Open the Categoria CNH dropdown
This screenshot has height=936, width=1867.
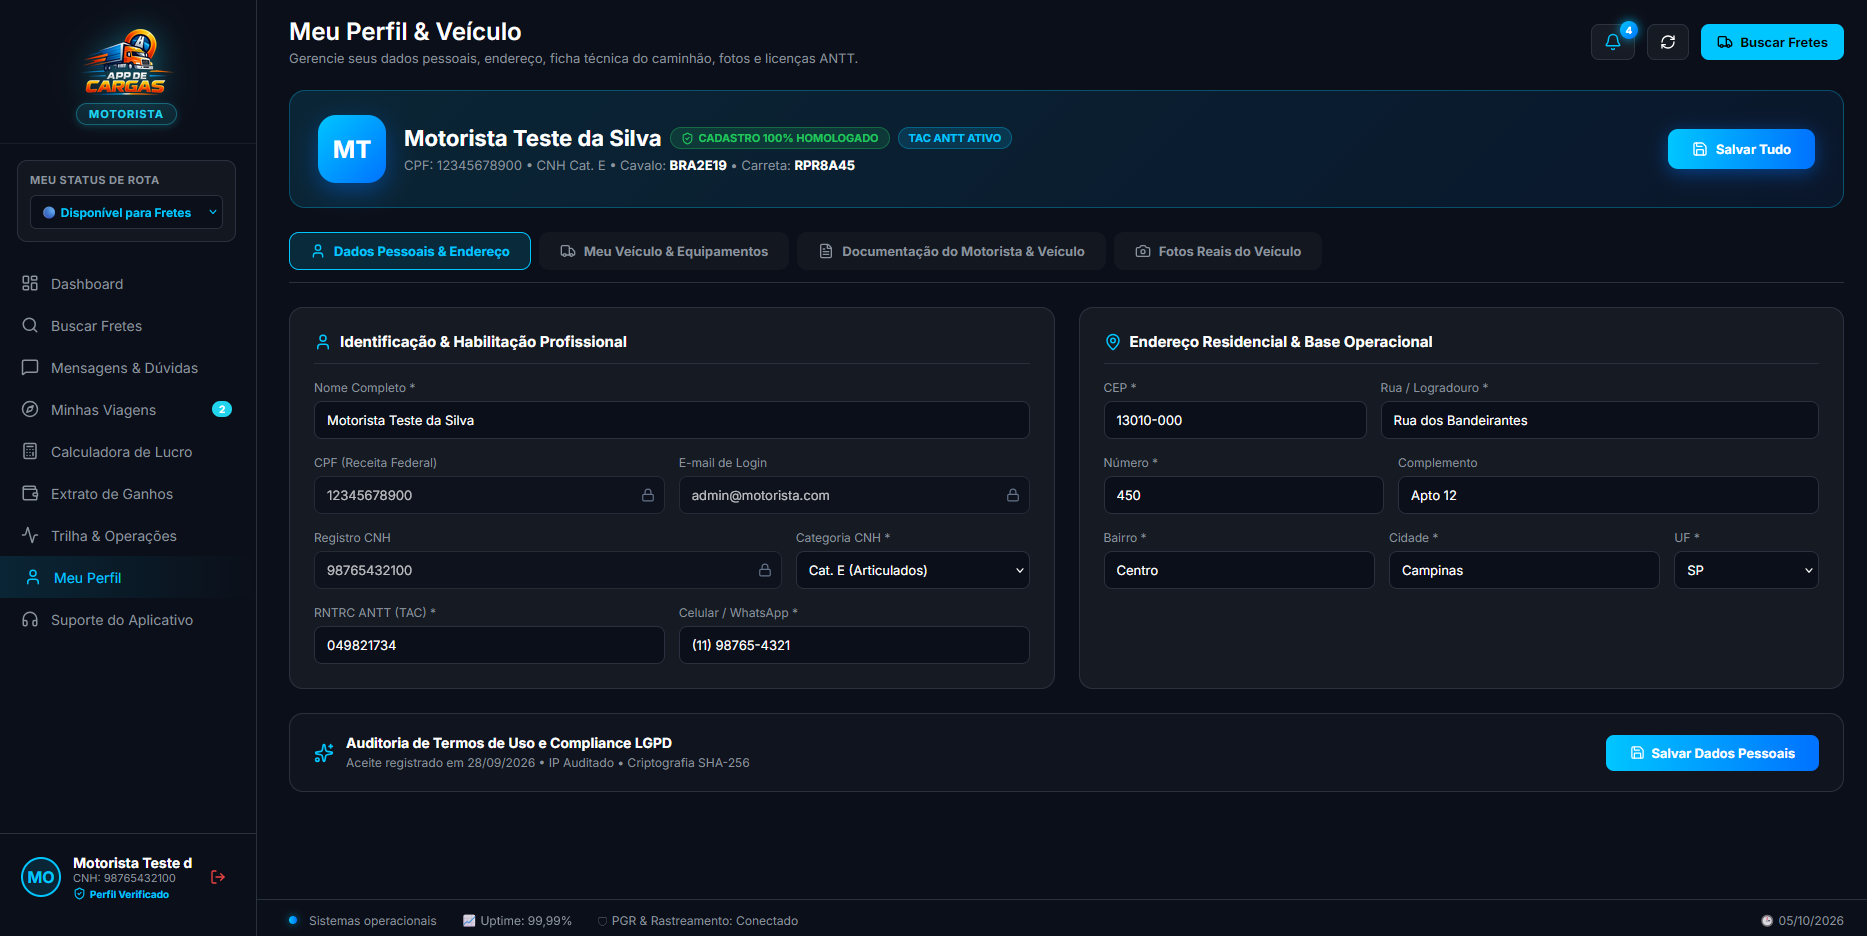(913, 570)
